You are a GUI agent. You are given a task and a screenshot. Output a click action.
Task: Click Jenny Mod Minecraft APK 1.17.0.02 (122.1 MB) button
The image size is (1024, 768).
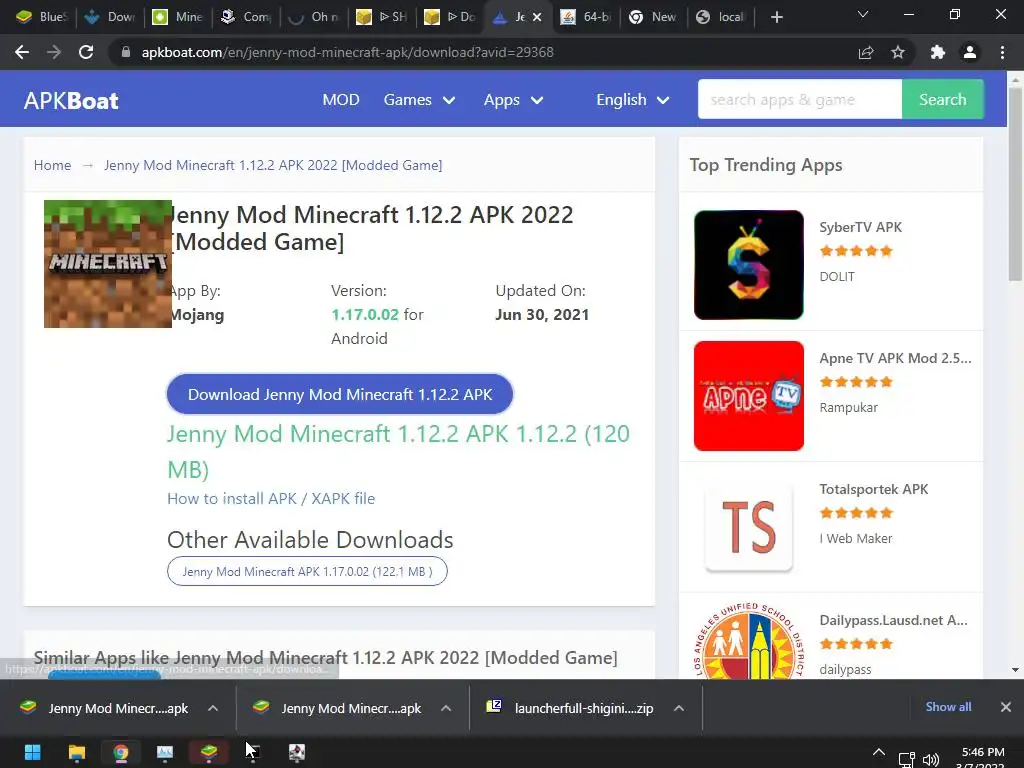tap(307, 571)
